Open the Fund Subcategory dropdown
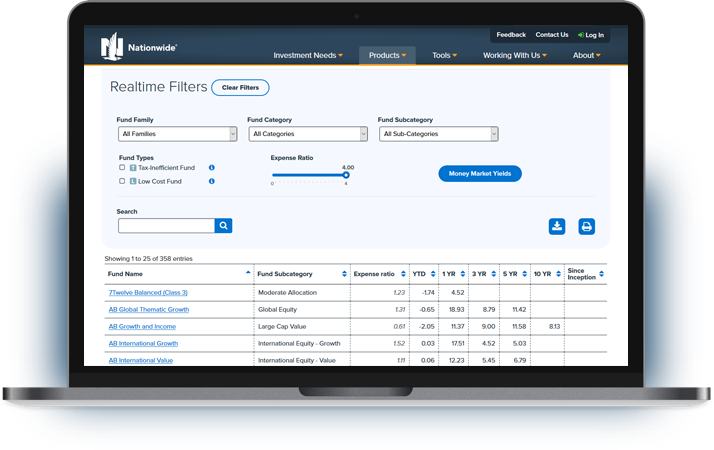This screenshot has height=450, width=714. [x=438, y=134]
